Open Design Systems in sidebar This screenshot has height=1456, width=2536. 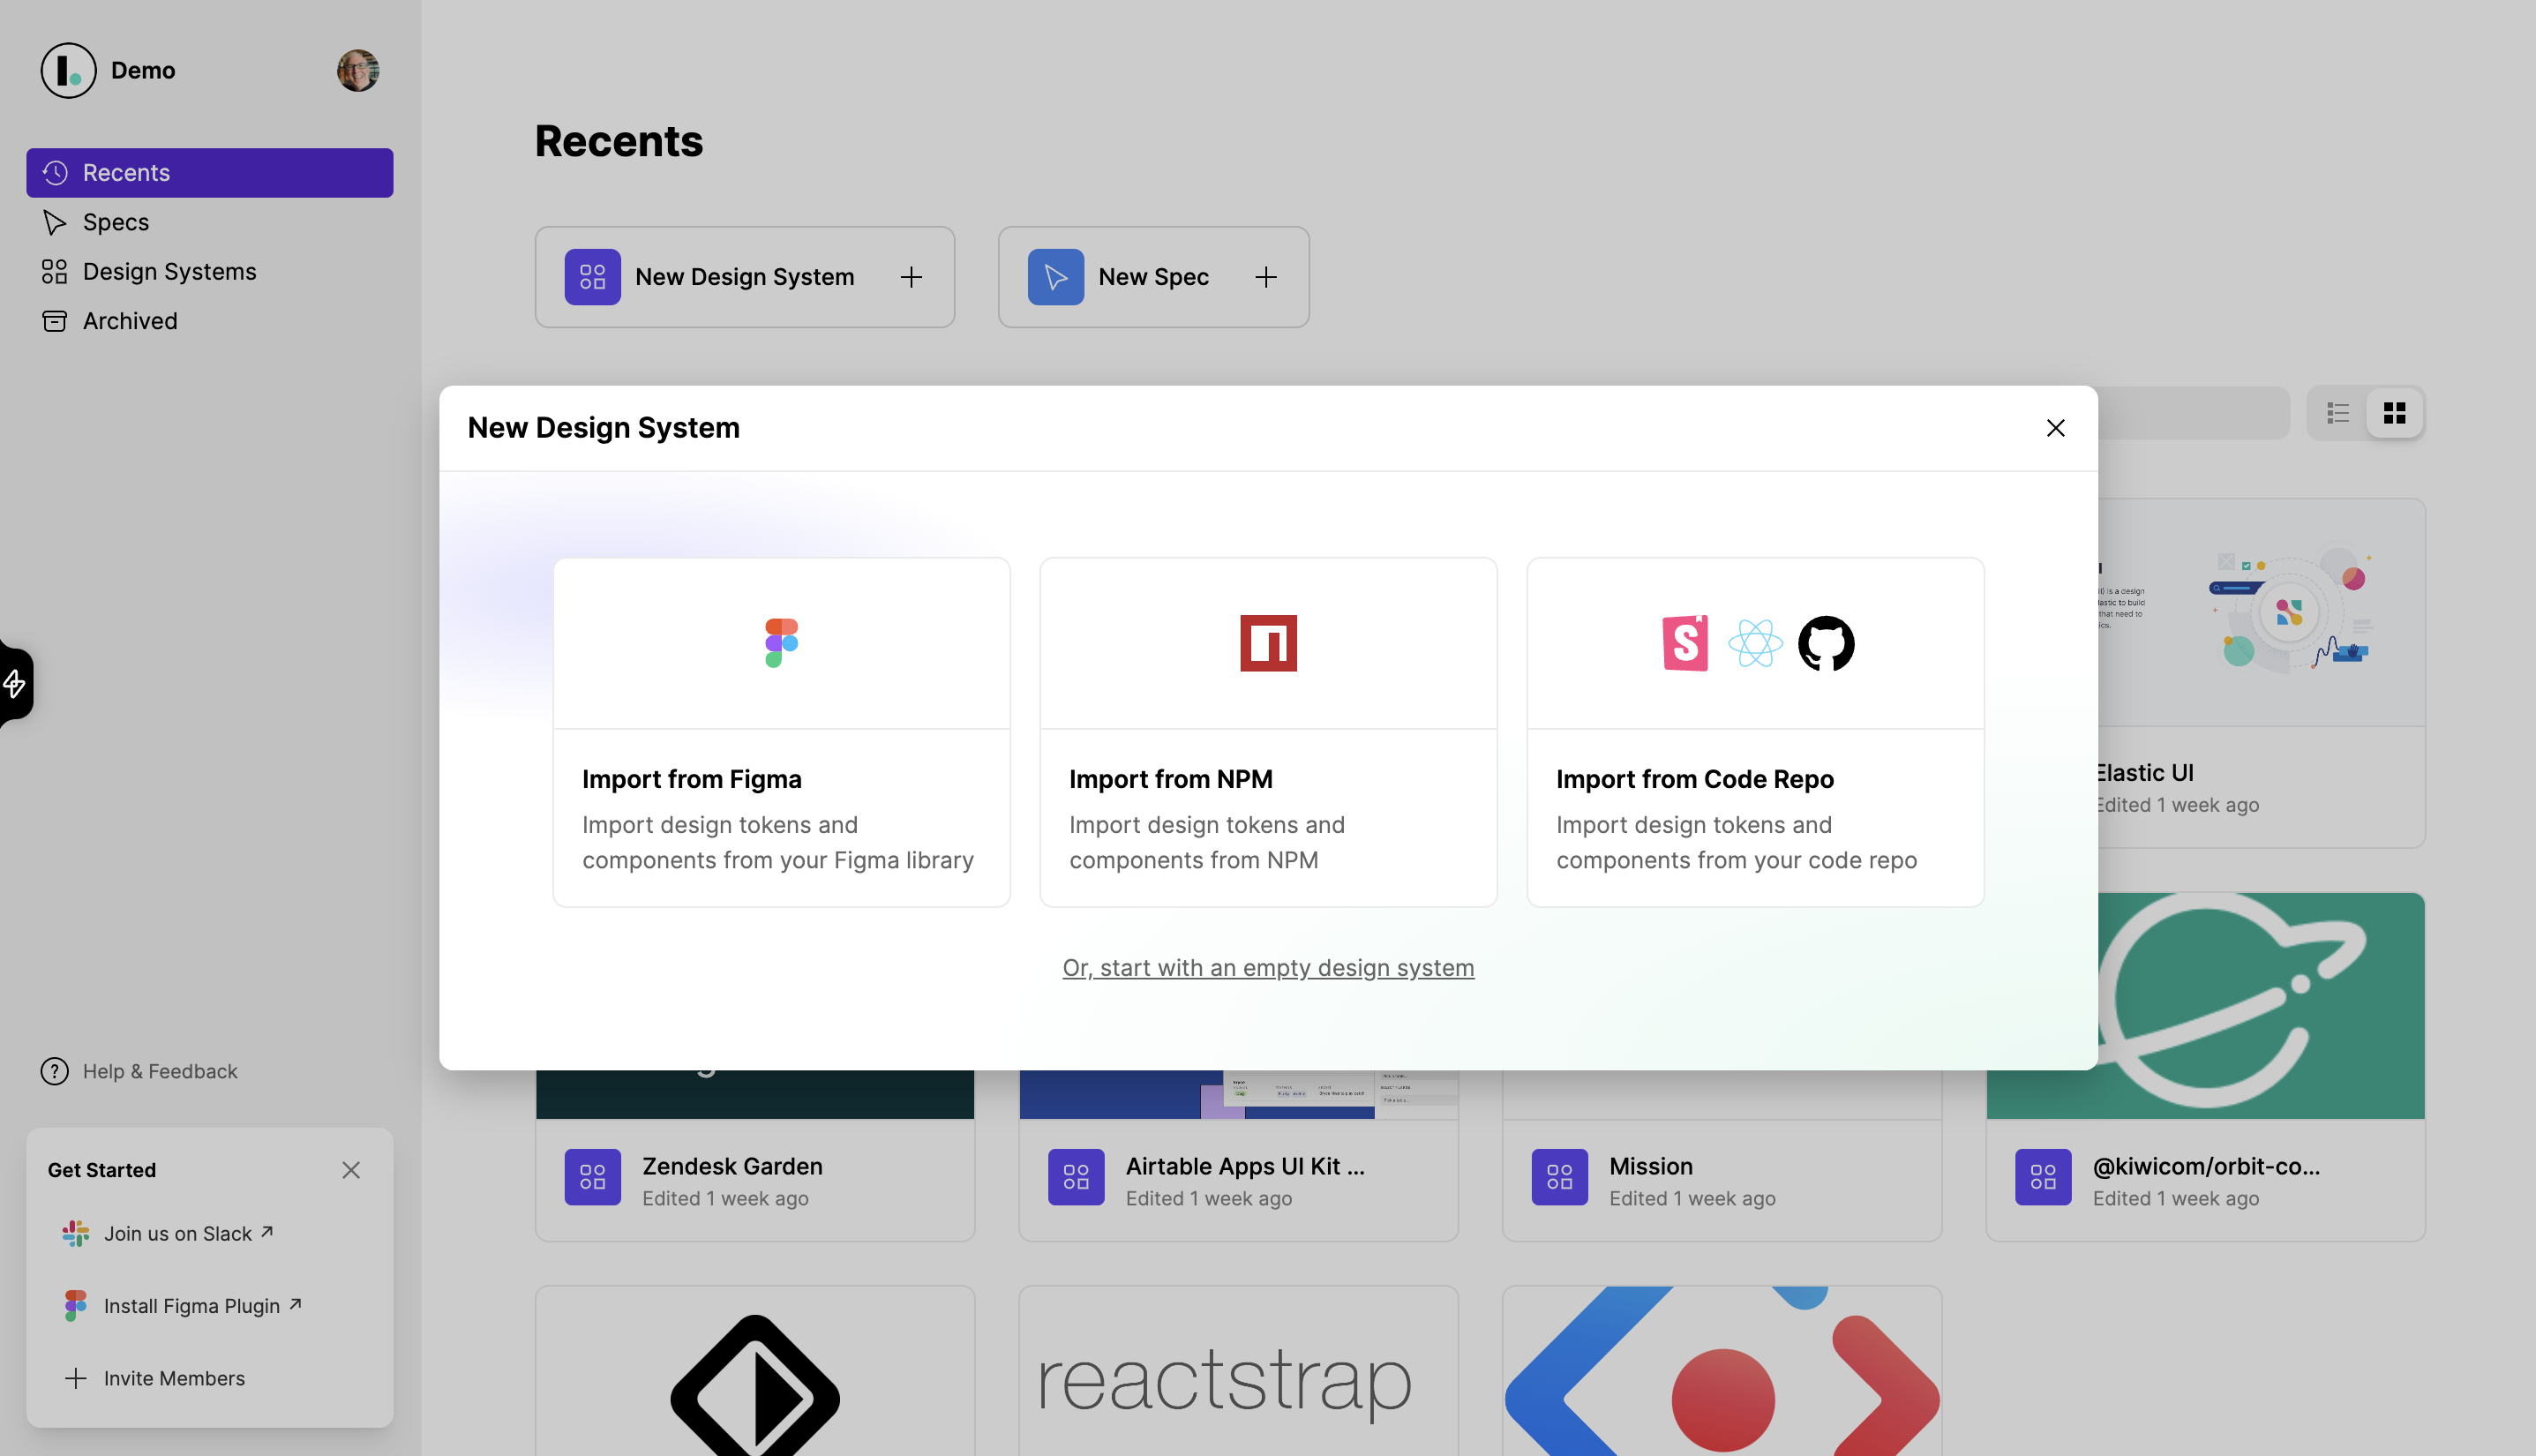210,272
